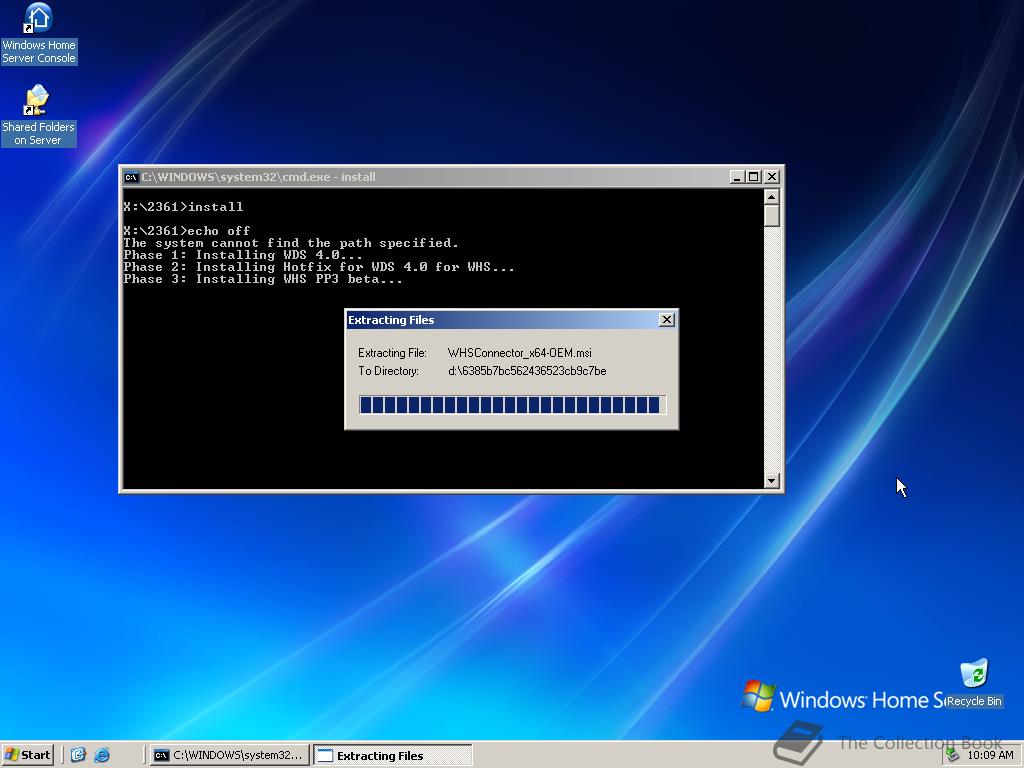Screen dimensions: 1024x768
Task: Click the cmd.exe title bar system icon
Action: coord(131,177)
